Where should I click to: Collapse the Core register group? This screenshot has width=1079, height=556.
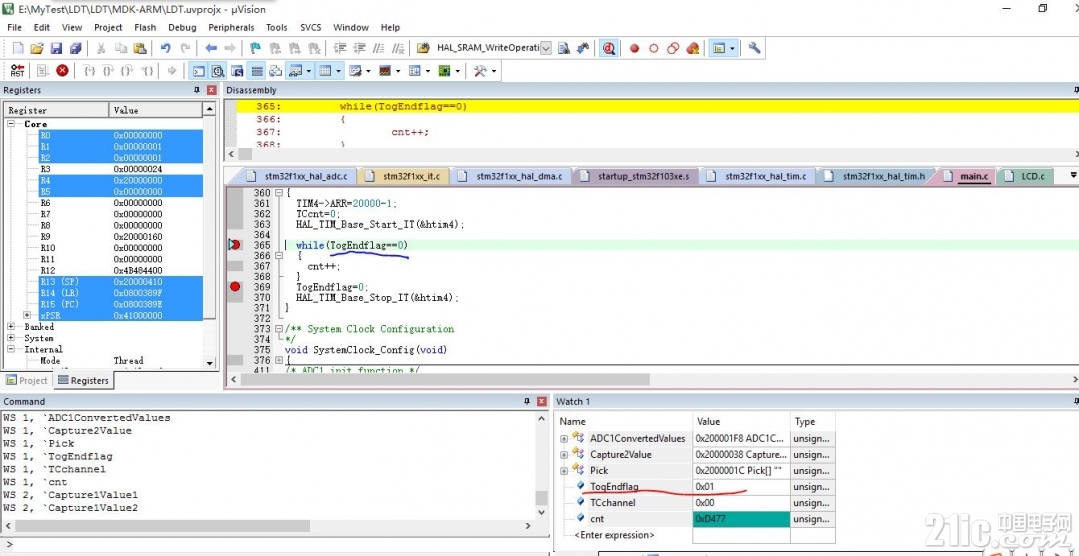tap(12, 124)
